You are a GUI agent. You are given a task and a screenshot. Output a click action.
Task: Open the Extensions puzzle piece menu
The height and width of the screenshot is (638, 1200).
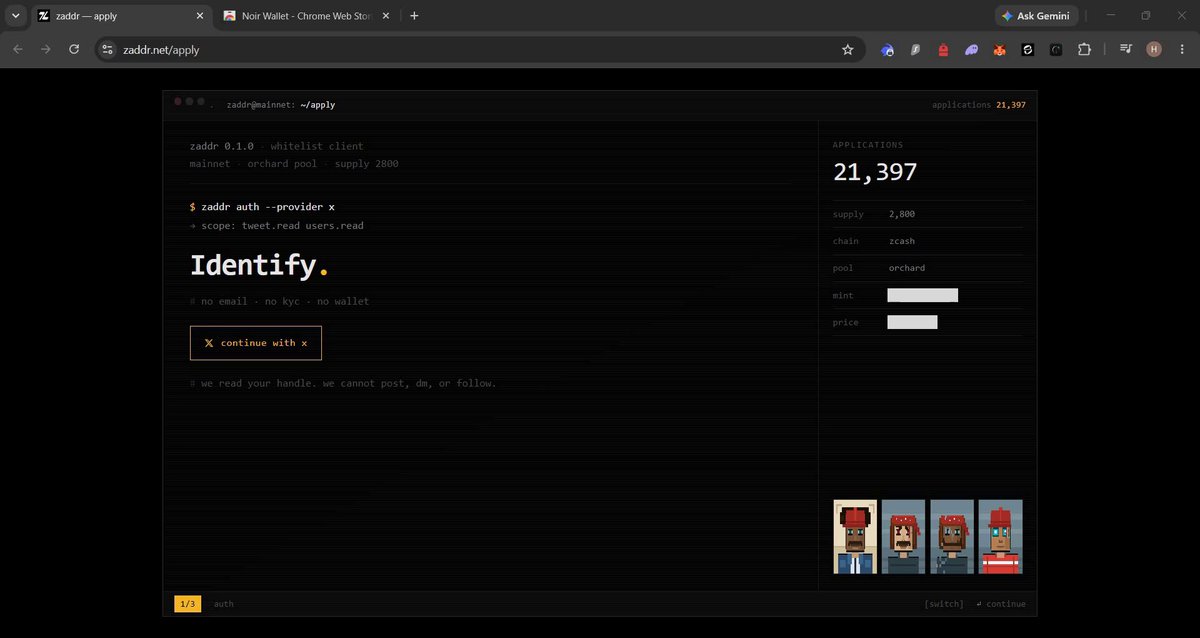pos(1084,49)
